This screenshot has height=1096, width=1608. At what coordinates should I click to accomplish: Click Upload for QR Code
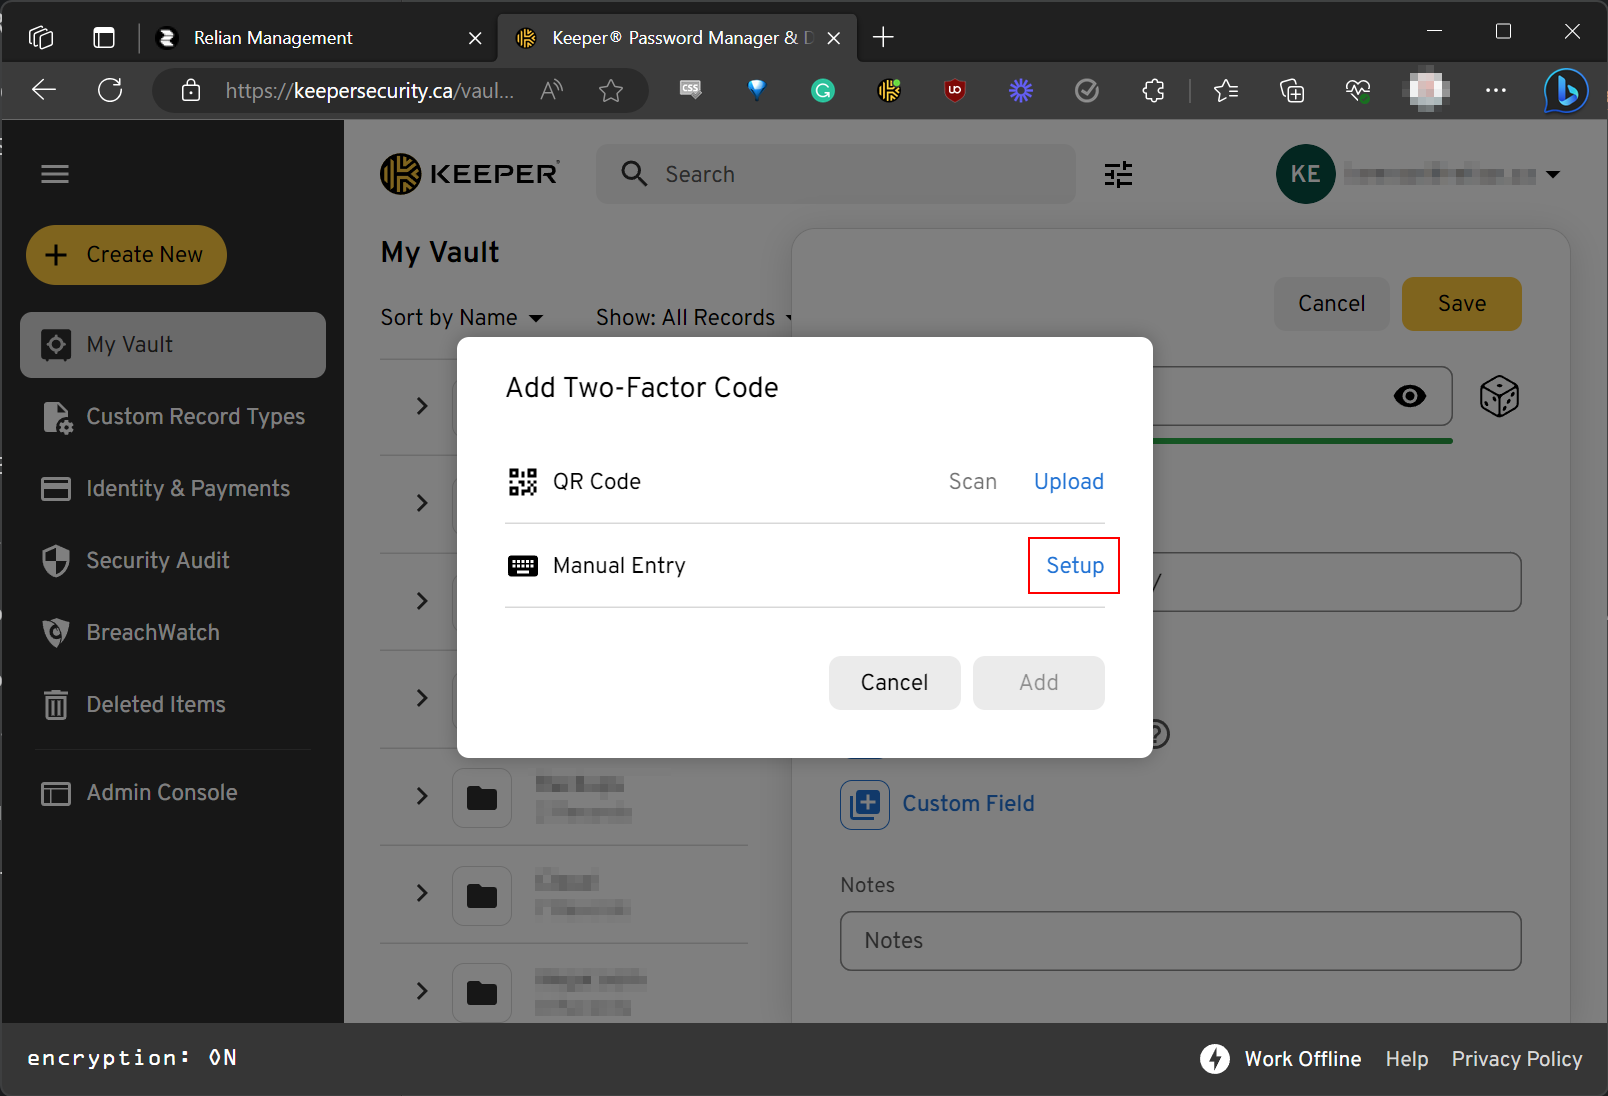(x=1069, y=482)
